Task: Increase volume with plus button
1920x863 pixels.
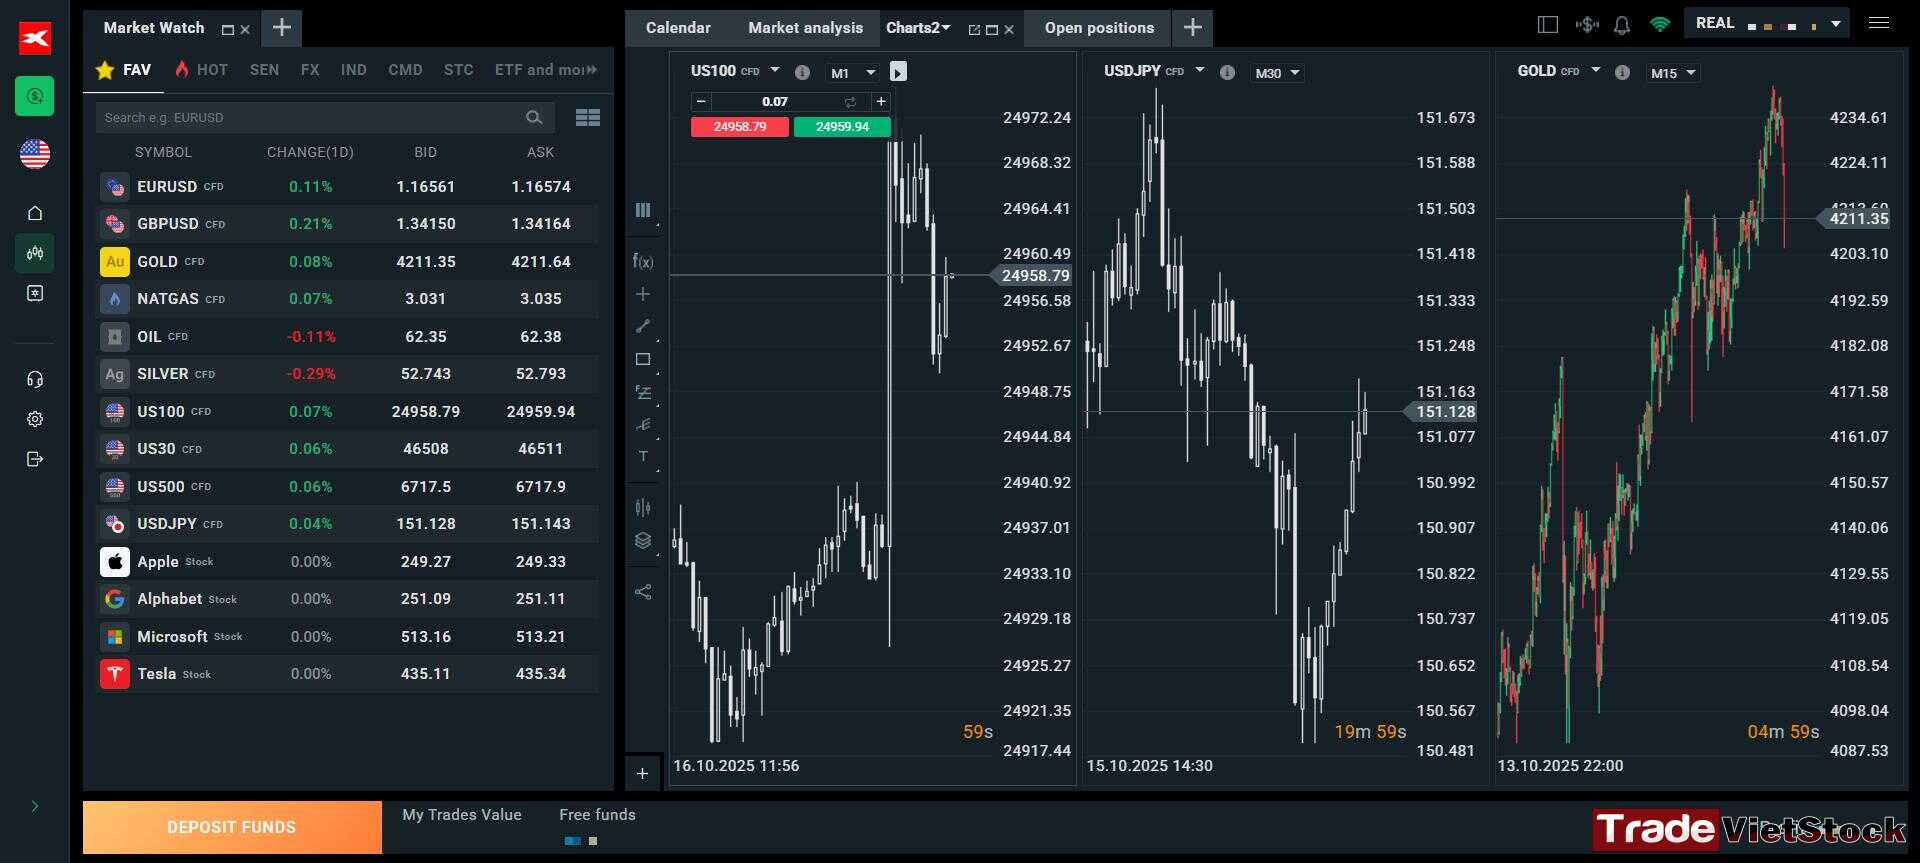Action: (x=881, y=102)
